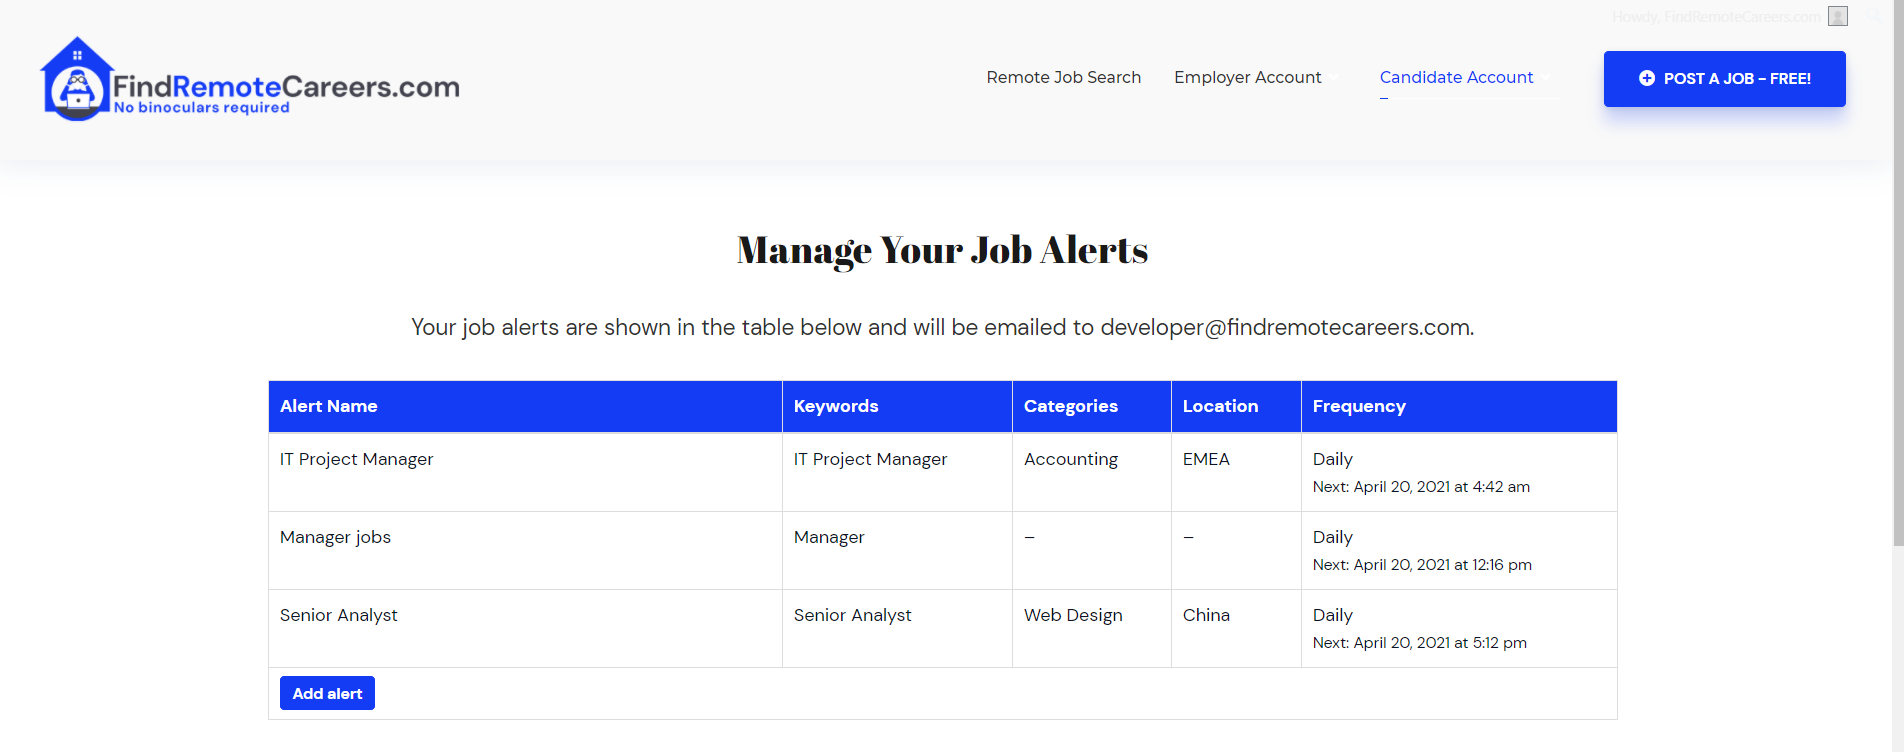The height and width of the screenshot is (752, 1904).
Task: Select the Manager jobs alert name
Action: pos(335,537)
